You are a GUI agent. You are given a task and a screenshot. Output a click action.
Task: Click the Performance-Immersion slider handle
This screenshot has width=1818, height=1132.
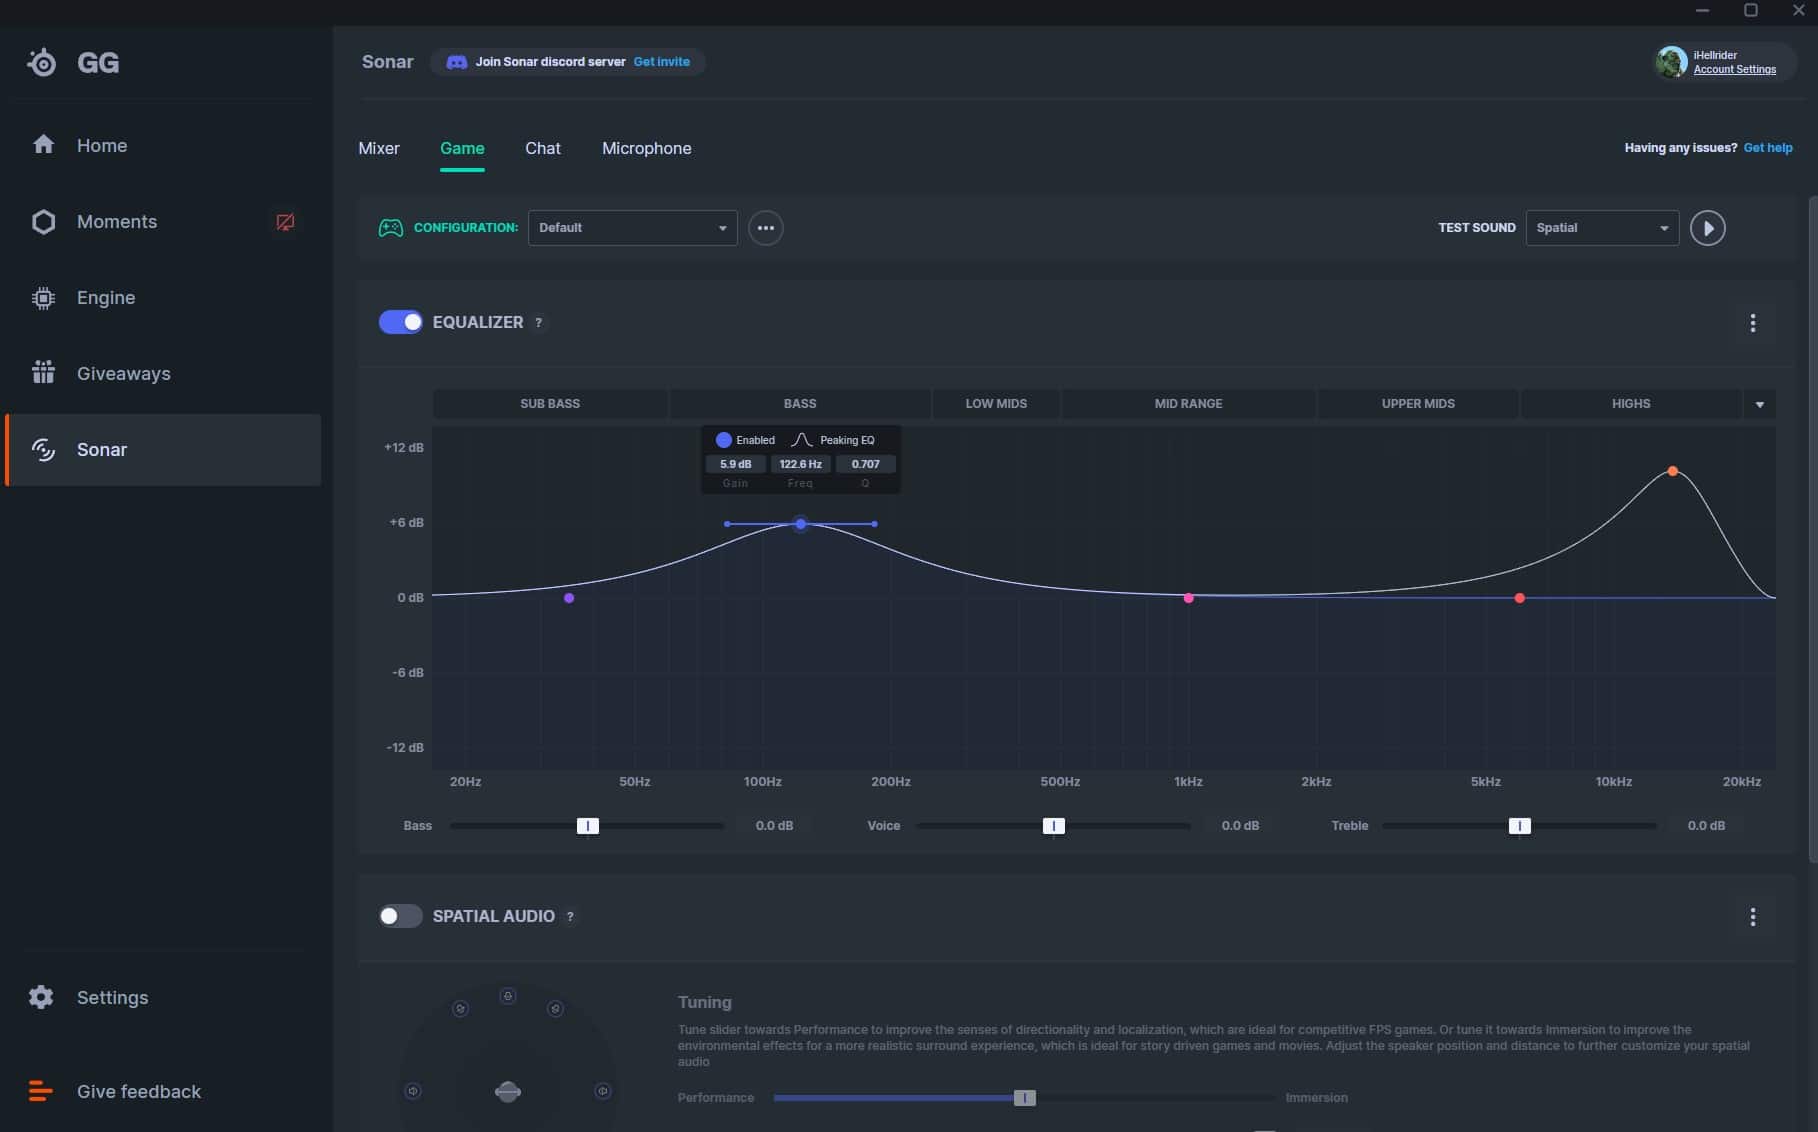tap(1025, 1098)
